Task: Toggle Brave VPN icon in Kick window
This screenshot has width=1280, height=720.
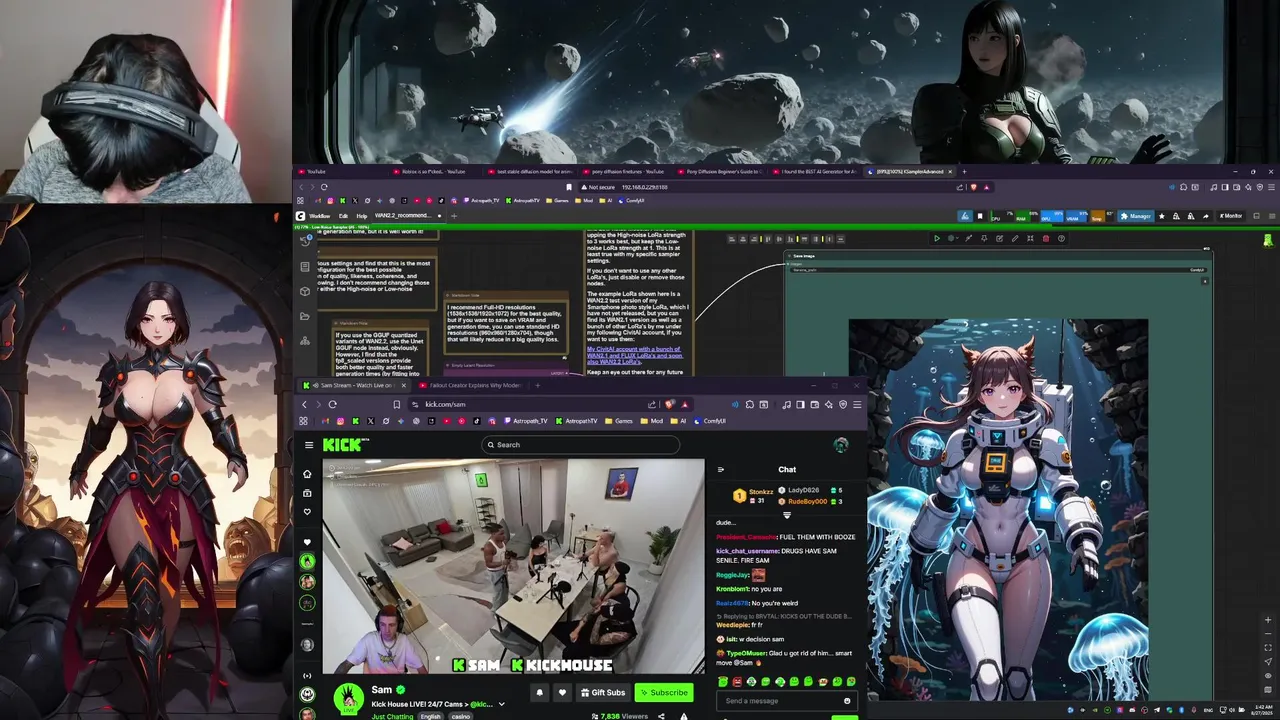Action: pos(843,404)
